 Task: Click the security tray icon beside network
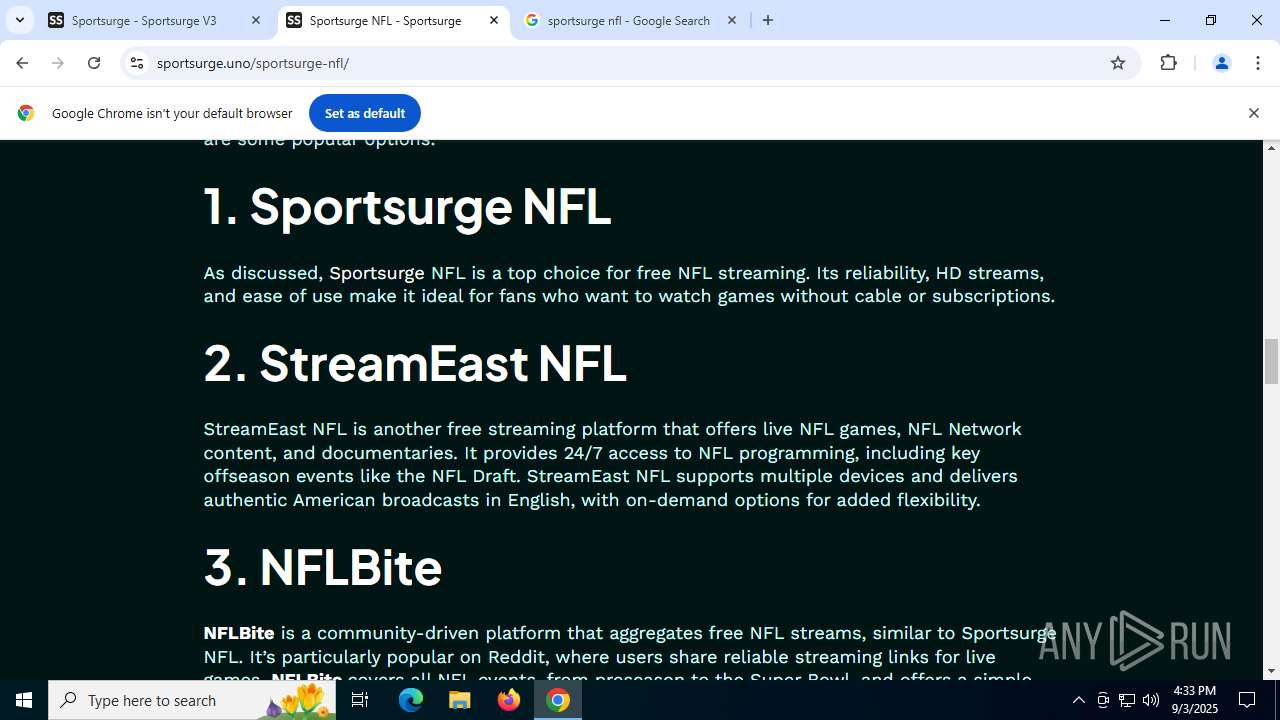point(1103,700)
